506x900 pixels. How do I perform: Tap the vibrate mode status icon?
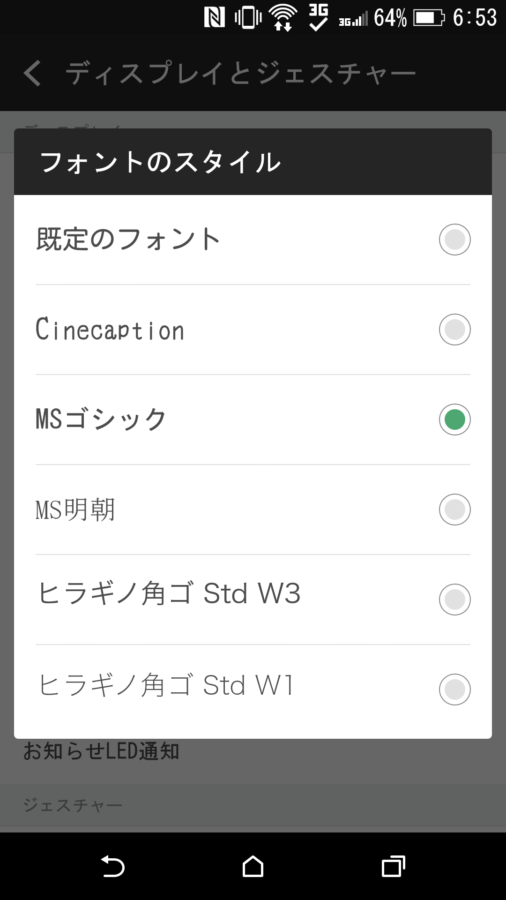pyautogui.click(x=248, y=18)
